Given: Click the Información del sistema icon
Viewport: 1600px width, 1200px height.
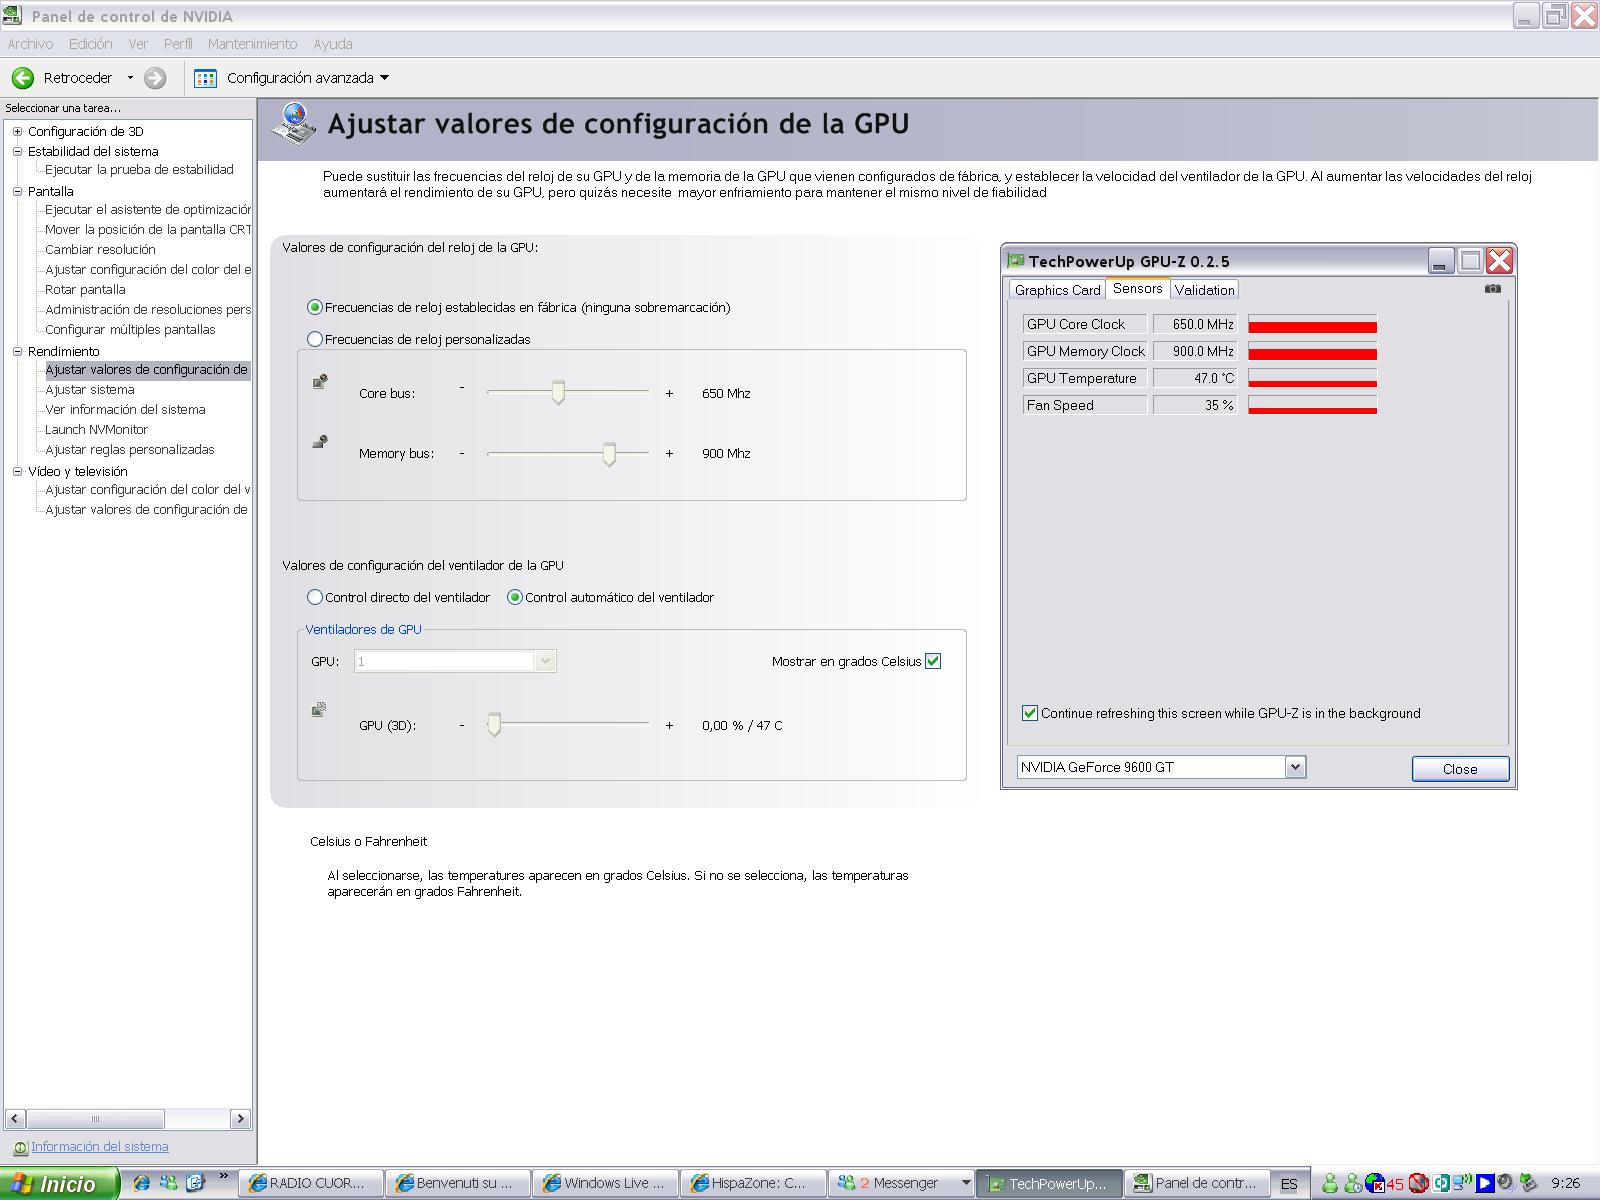Looking at the screenshot, I should 20,1148.
